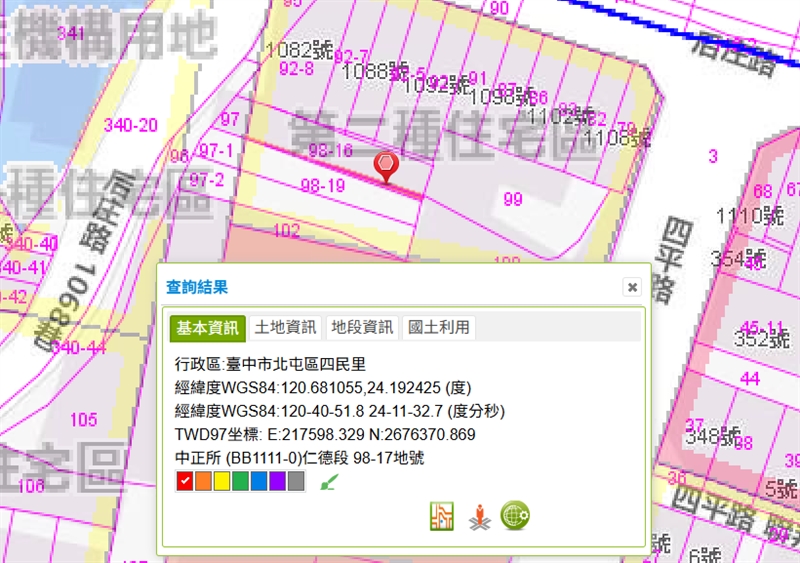Screen dimensions: 800x563
Task: Click parcel 98-19 on the map
Action: [x=322, y=186]
